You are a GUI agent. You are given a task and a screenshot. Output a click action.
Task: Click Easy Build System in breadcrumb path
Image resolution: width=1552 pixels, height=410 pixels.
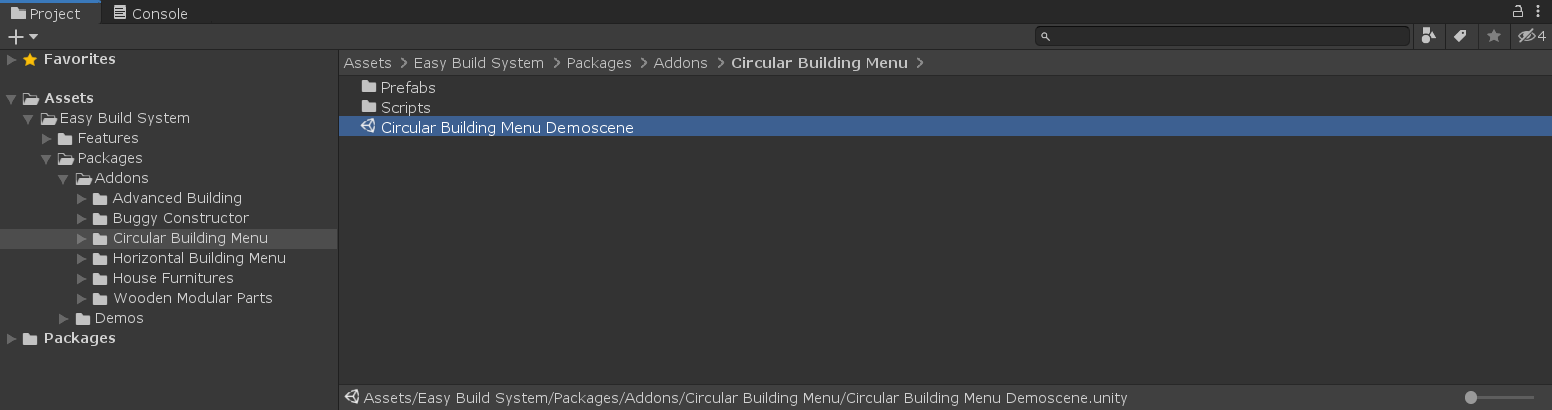(x=478, y=63)
